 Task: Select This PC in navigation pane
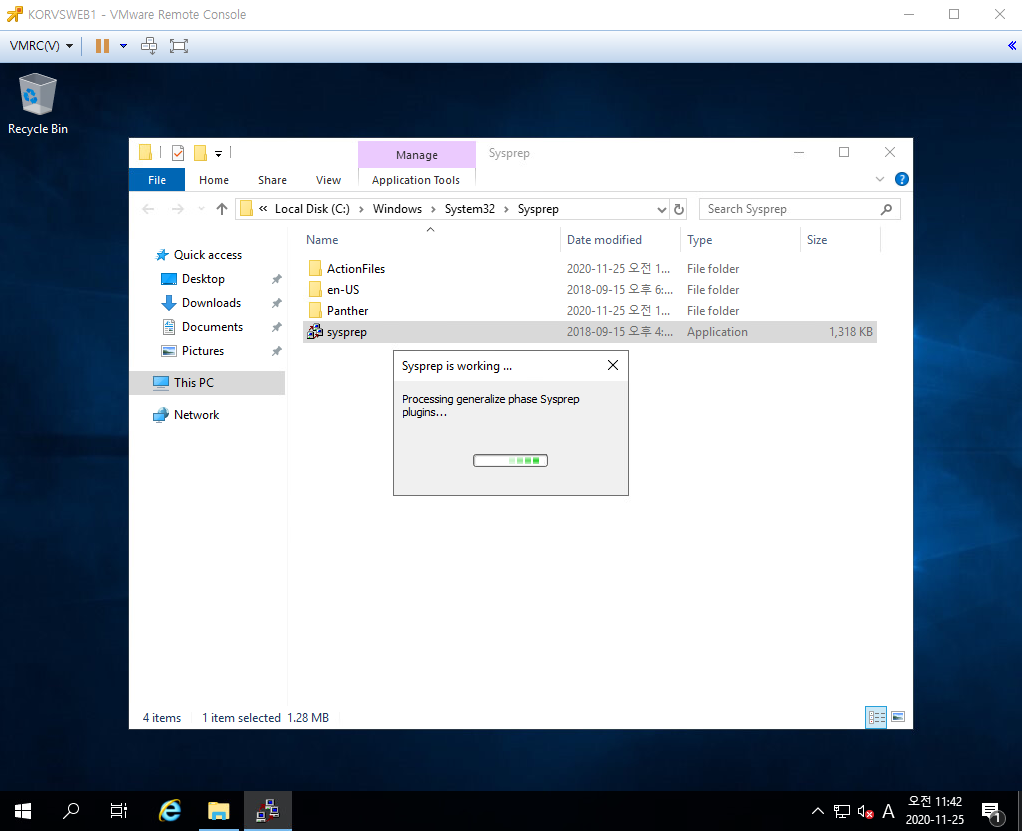207,383
